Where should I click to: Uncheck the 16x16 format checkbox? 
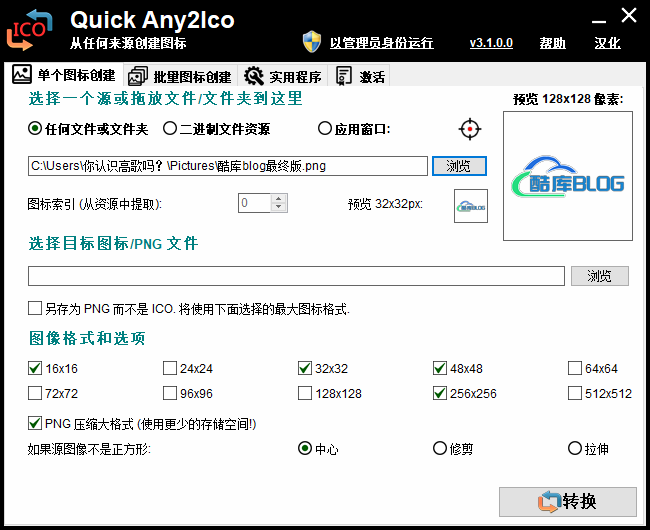(x=35, y=368)
